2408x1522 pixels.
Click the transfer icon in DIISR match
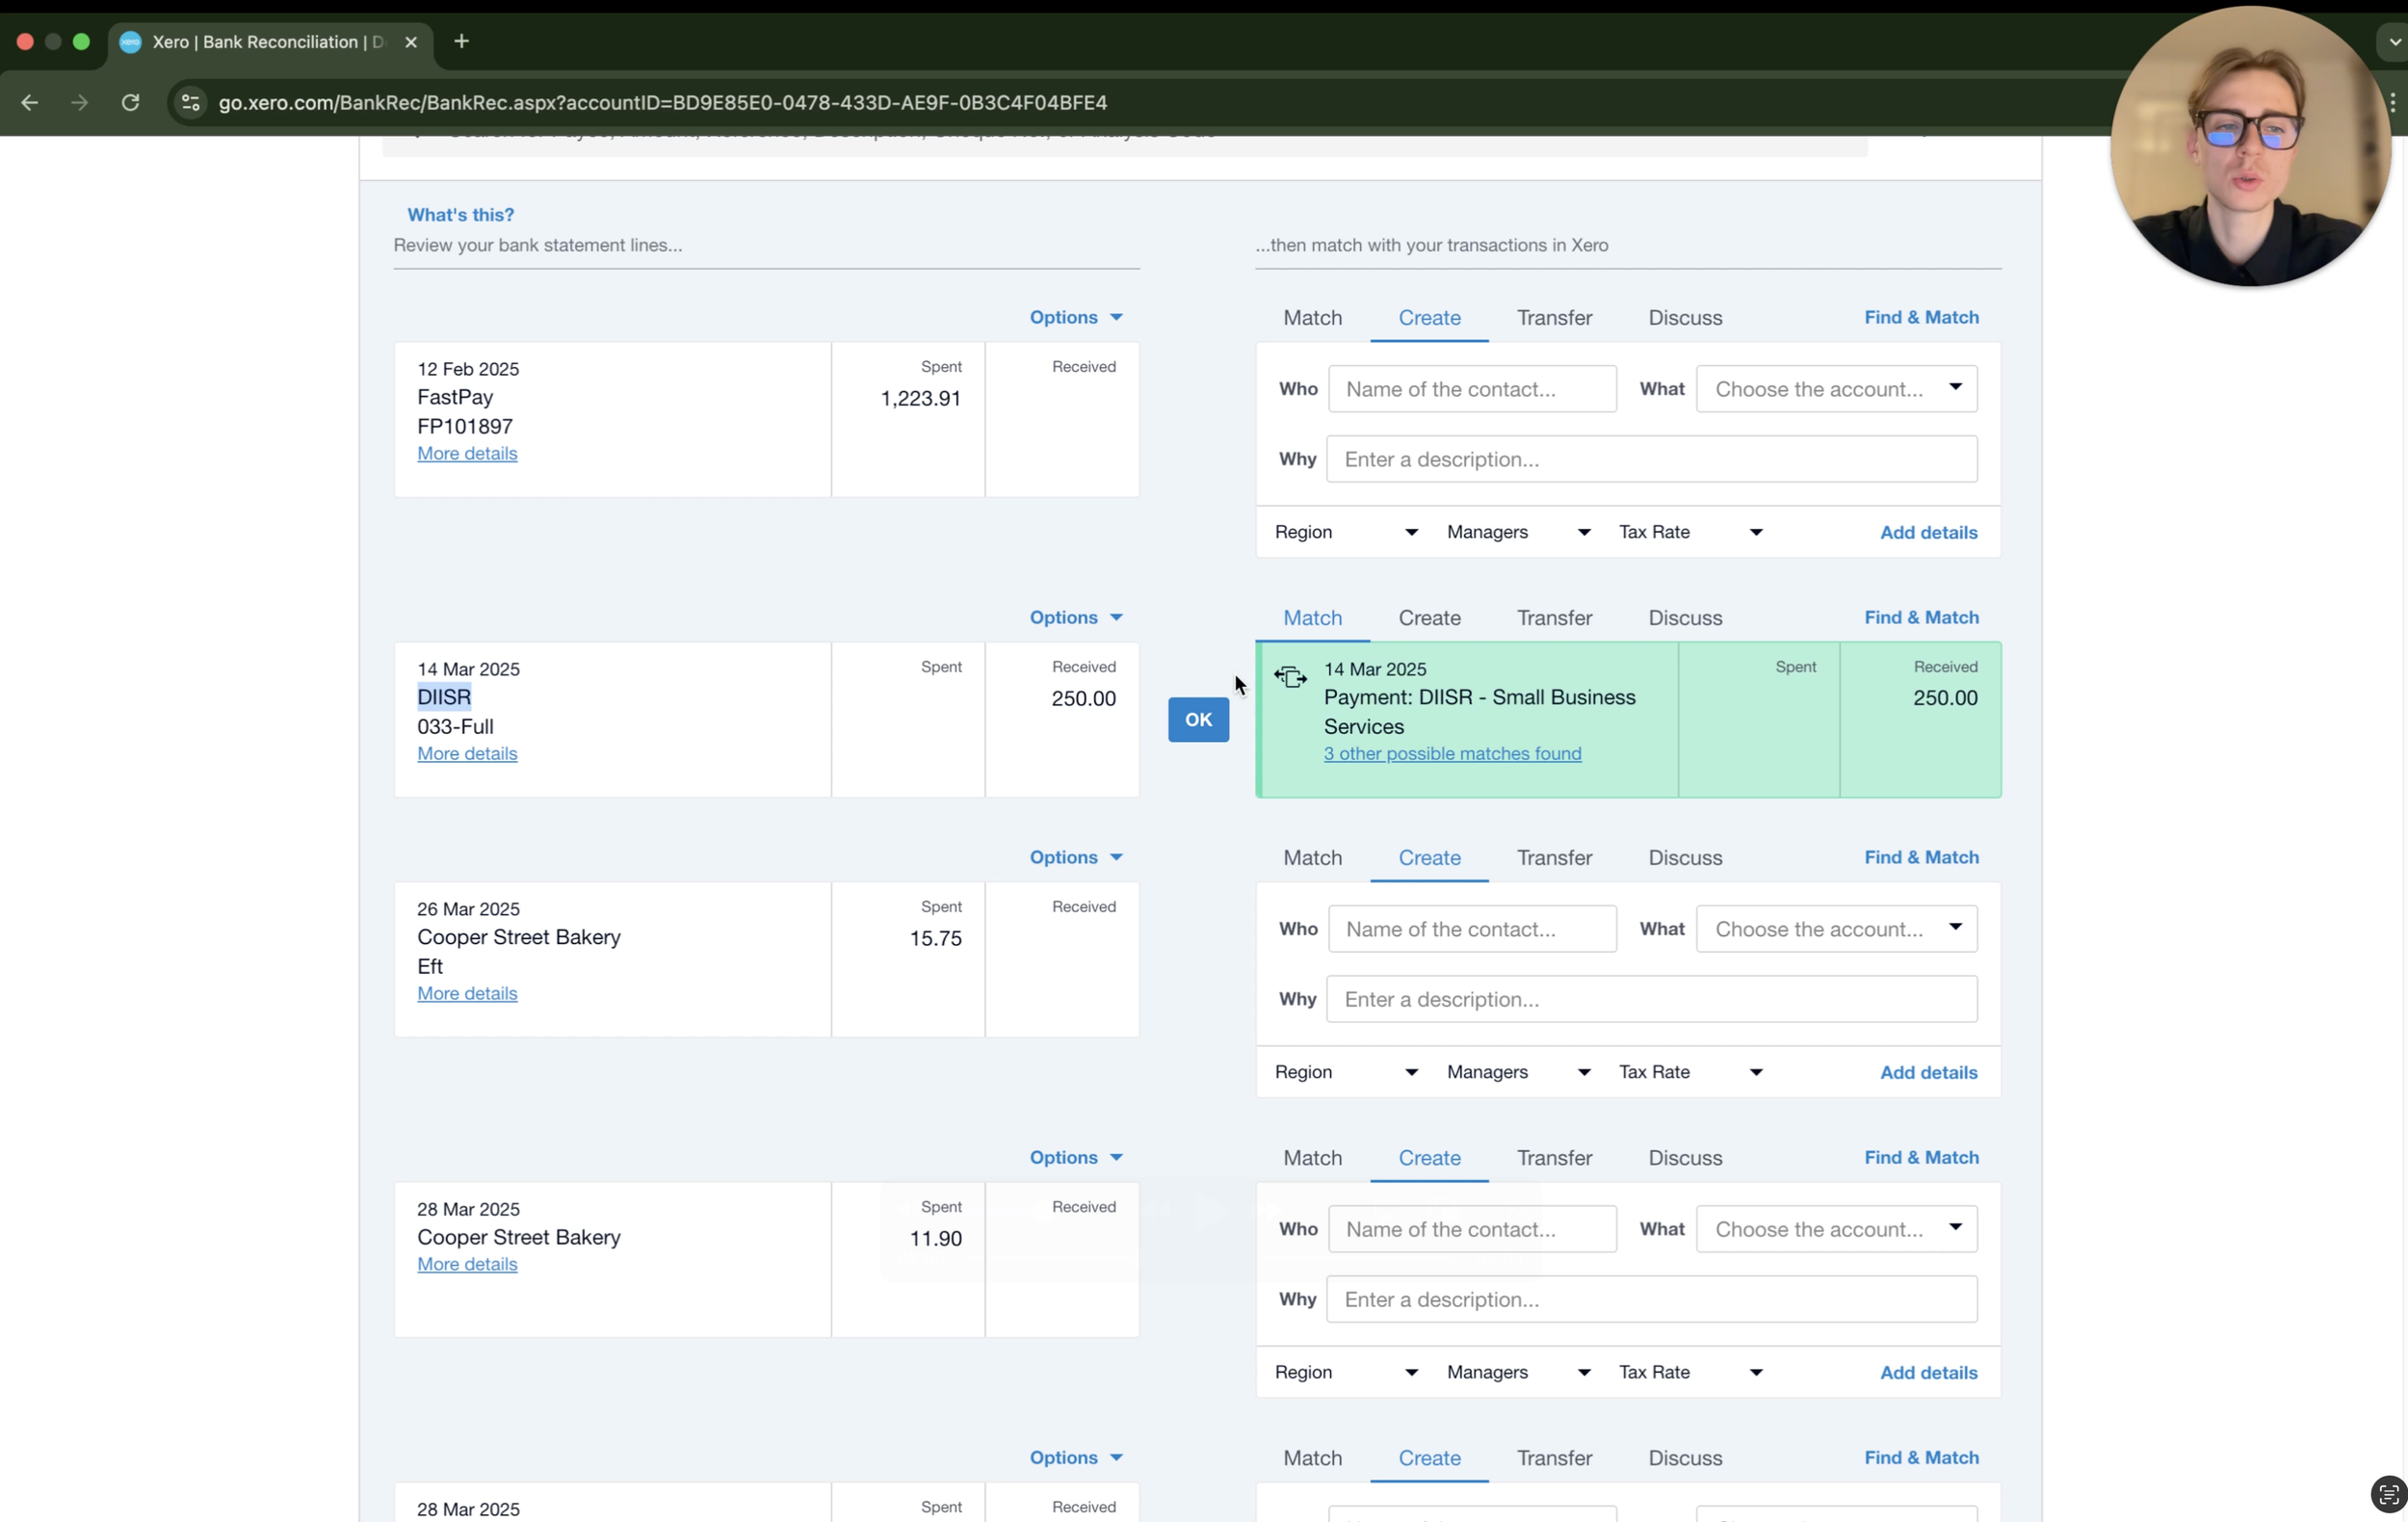pyautogui.click(x=1290, y=677)
